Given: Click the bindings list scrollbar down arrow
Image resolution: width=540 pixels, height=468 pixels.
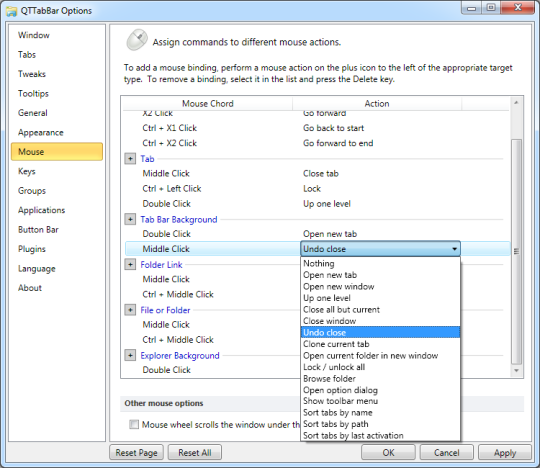Looking at the screenshot, I should pyautogui.click(x=516, y=371).
